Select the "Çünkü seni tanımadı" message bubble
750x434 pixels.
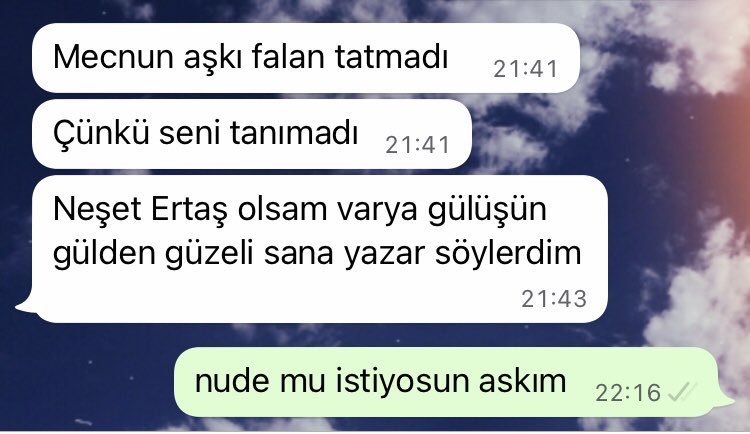click(x=252, y=134)
